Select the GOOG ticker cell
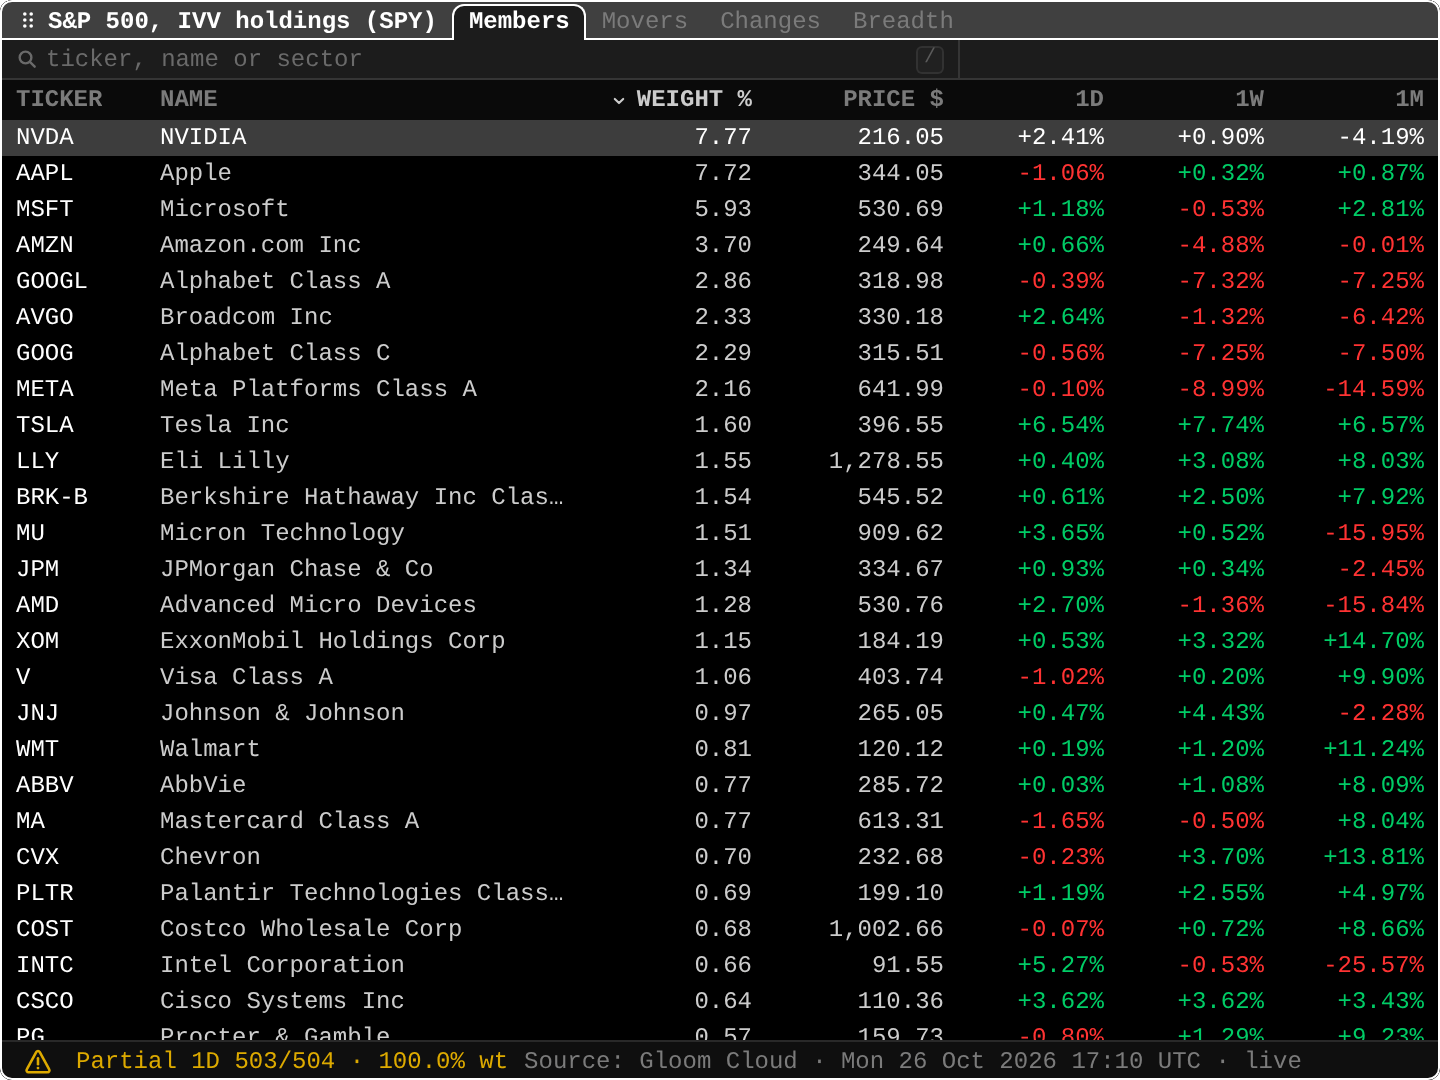This screenshot has width=1440, height=1080. coord(45,353)
